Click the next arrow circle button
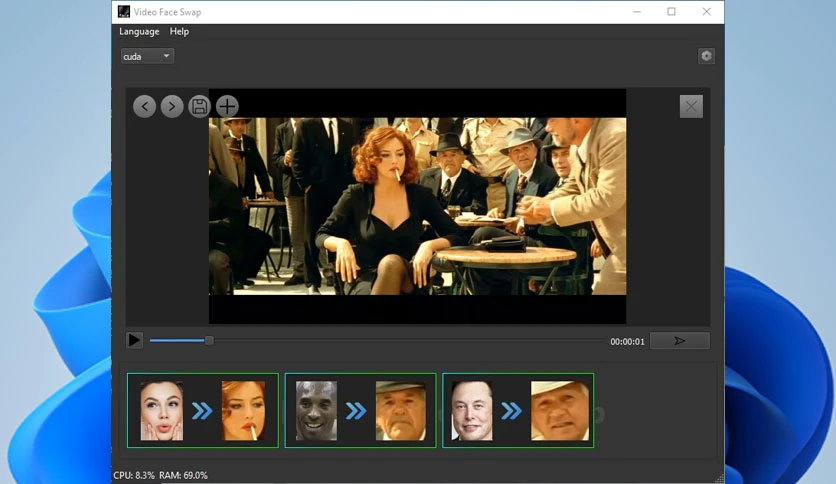Viewport: 836px width, 484px height. click(172, 107)
